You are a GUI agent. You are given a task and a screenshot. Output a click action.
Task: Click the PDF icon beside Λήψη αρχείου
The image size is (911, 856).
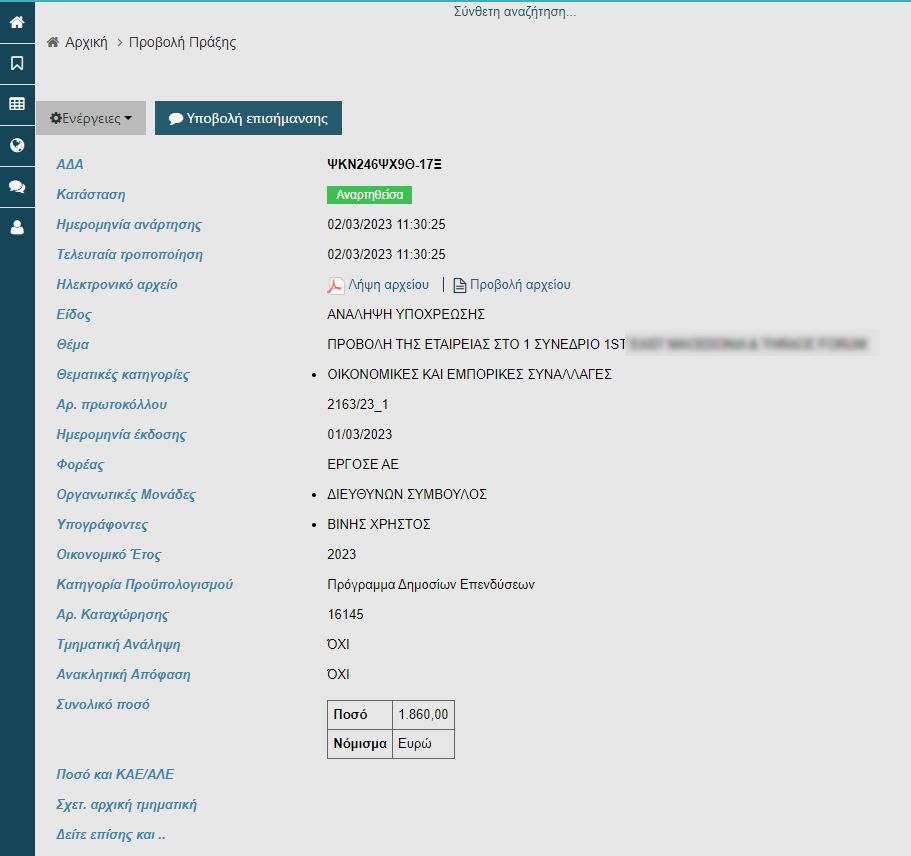click(x=336, y=286)
